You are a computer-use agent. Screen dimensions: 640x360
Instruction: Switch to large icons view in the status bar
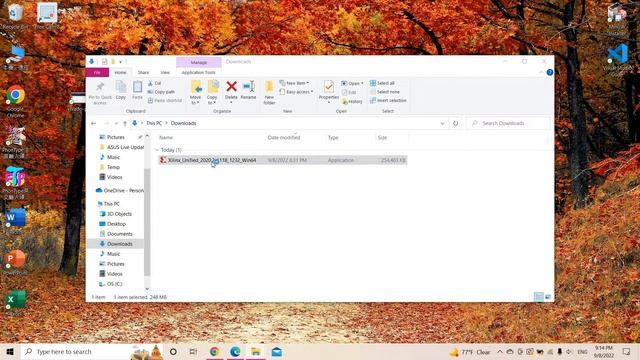tap(548, 297)
